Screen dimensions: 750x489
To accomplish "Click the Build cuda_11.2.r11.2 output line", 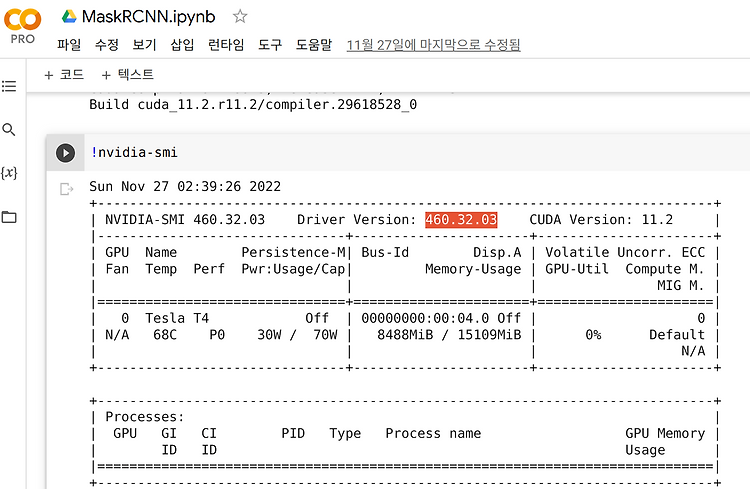I will coord(253,104).
